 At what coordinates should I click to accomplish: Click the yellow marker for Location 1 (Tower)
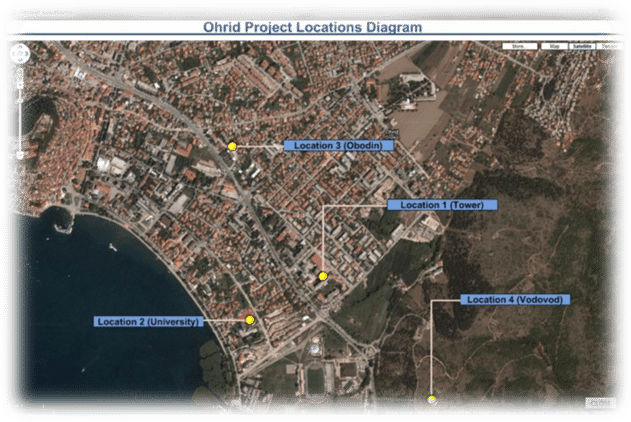[323, 275]
